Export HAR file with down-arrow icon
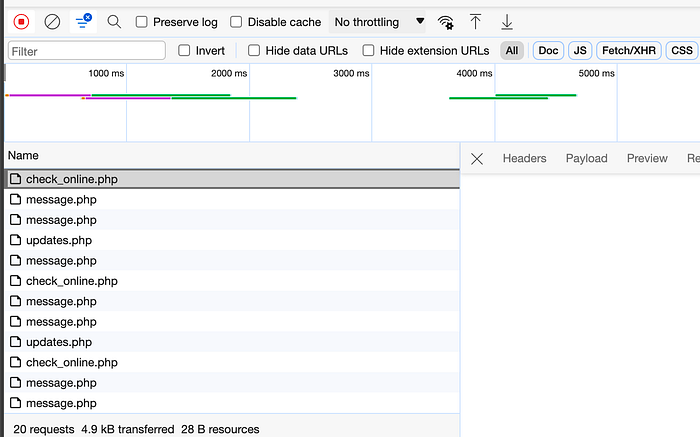The image size is (700, 437). pos(507,22)
